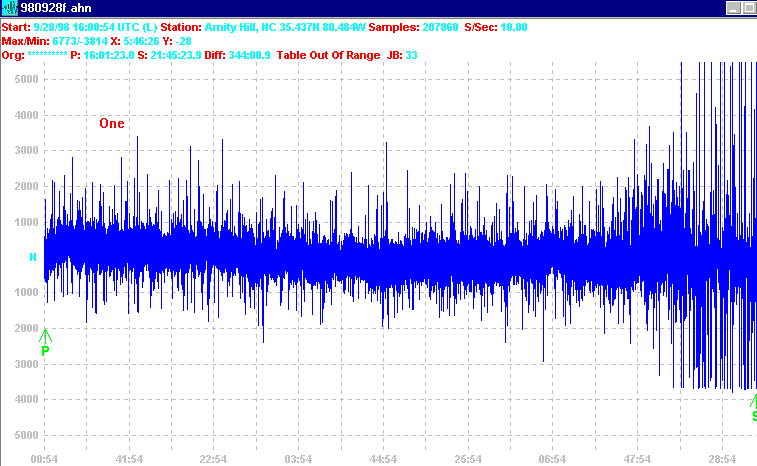Click the bottommost 5000 amplitude axis label
The height and width of the screenshot is (466, 757).
(x=26, y=435)
